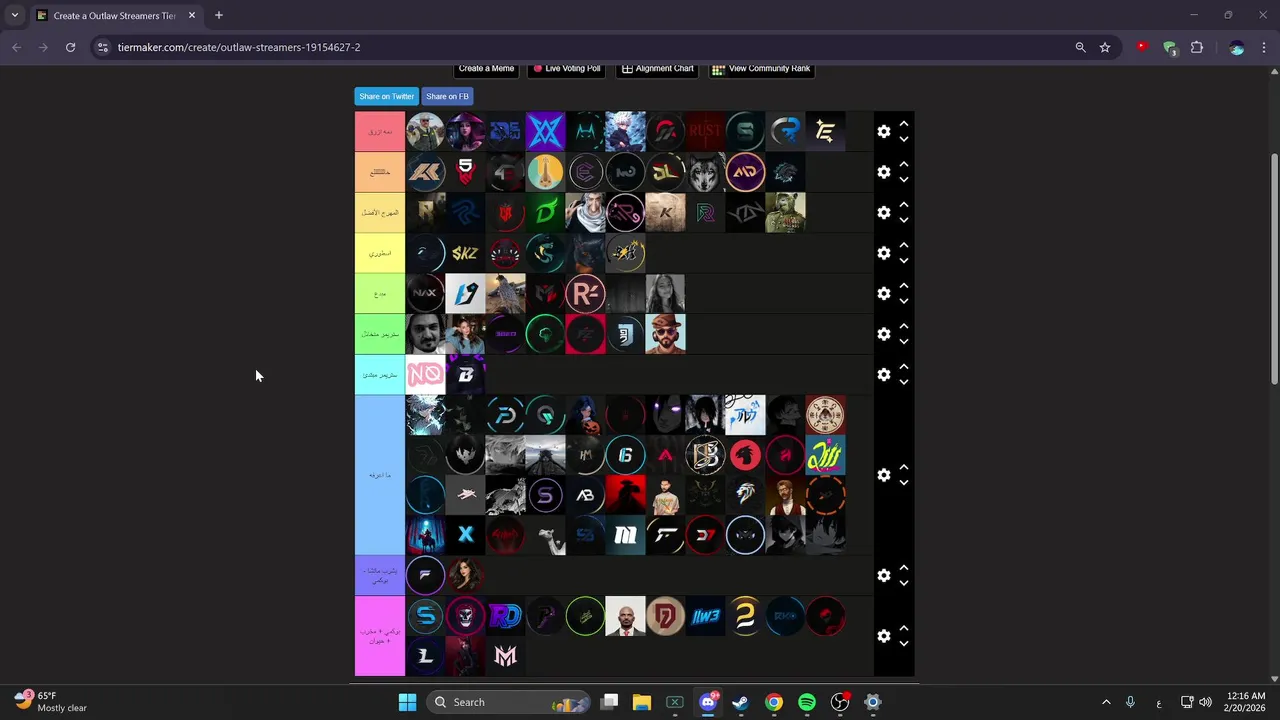Show hidden system tray icons chevron
Image resolution: width=1280 pixels, height=720 pixels.
[x=1106, y=702]
